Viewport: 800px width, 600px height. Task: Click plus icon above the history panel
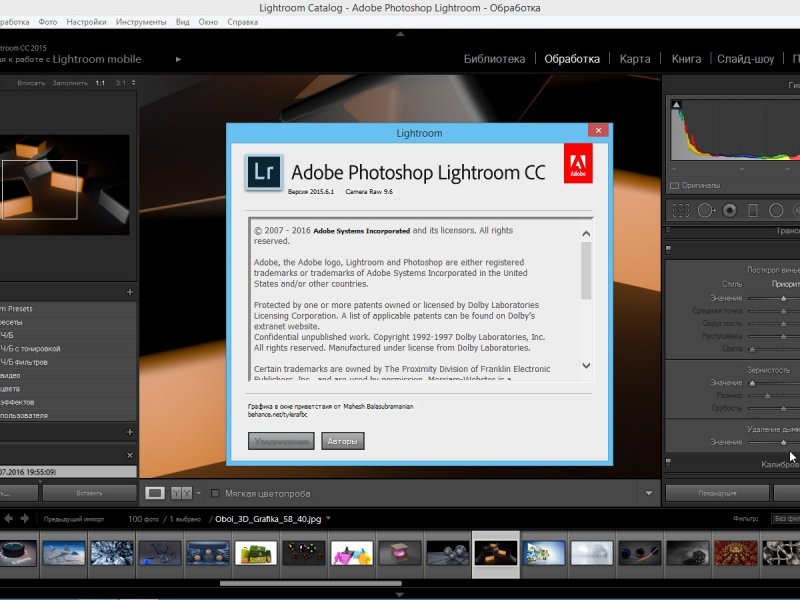tap(130, 432)
